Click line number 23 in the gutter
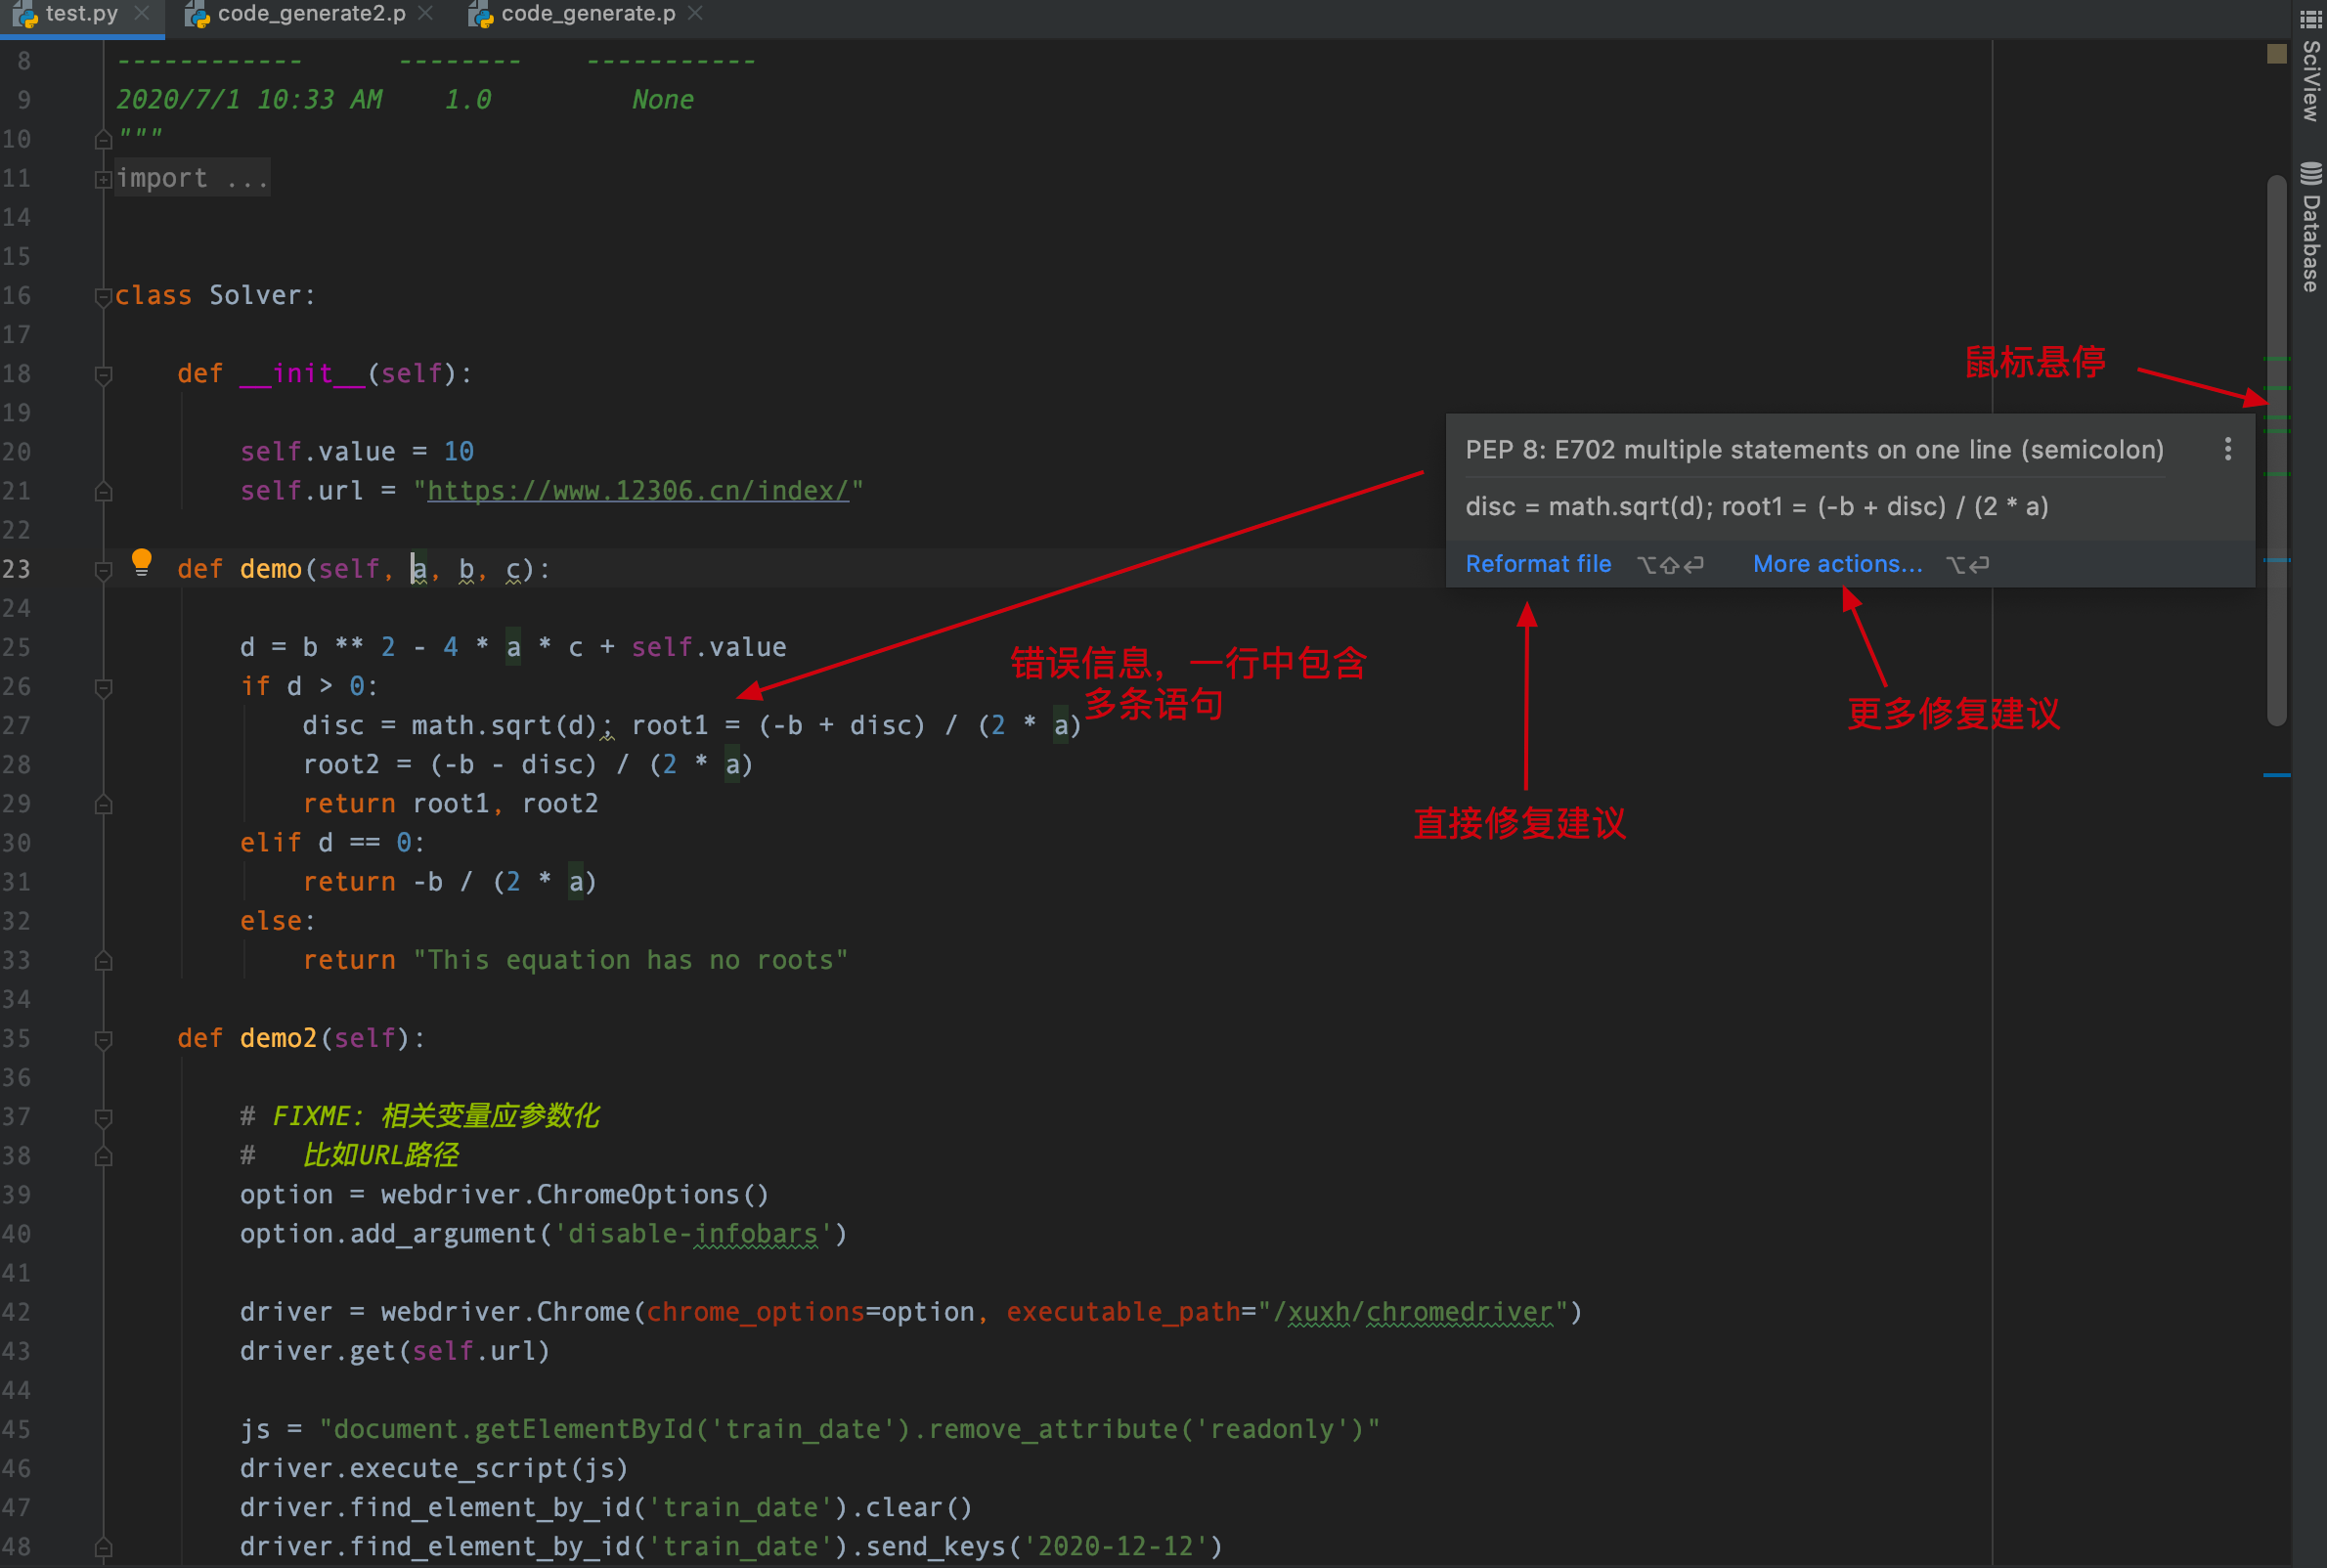2327x1568 pixels. tap(17, 569)
